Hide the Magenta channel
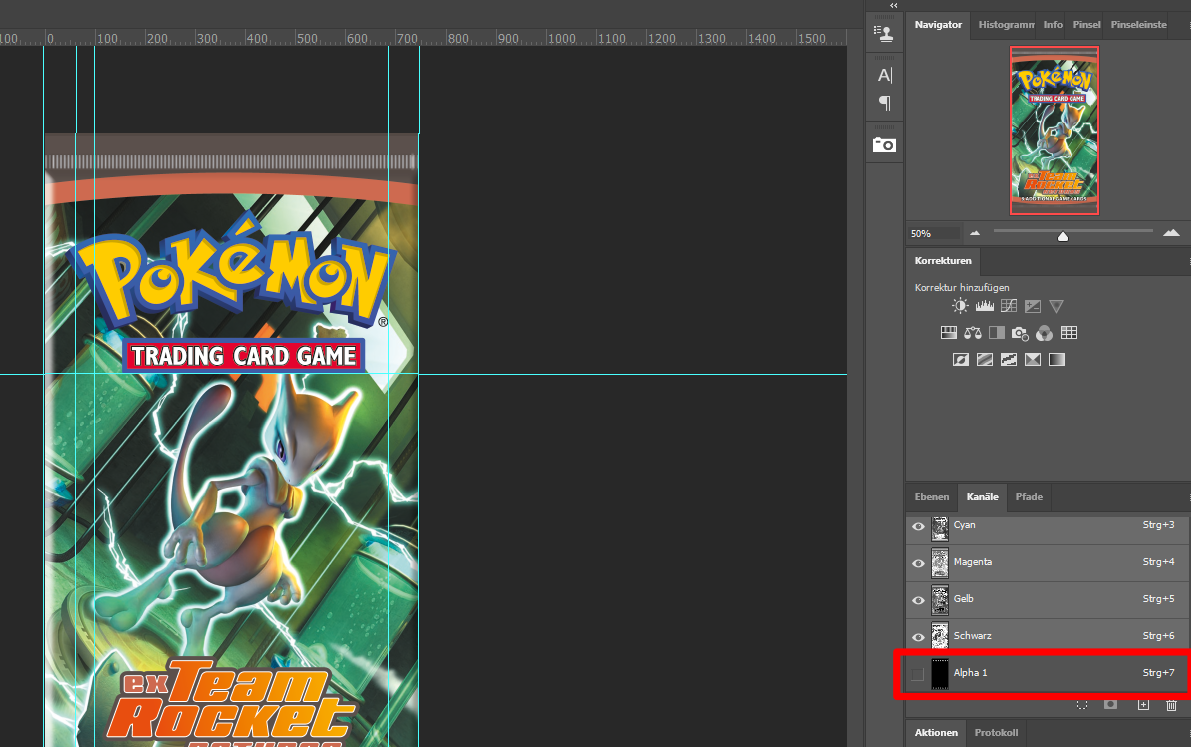 pos(918,563)
